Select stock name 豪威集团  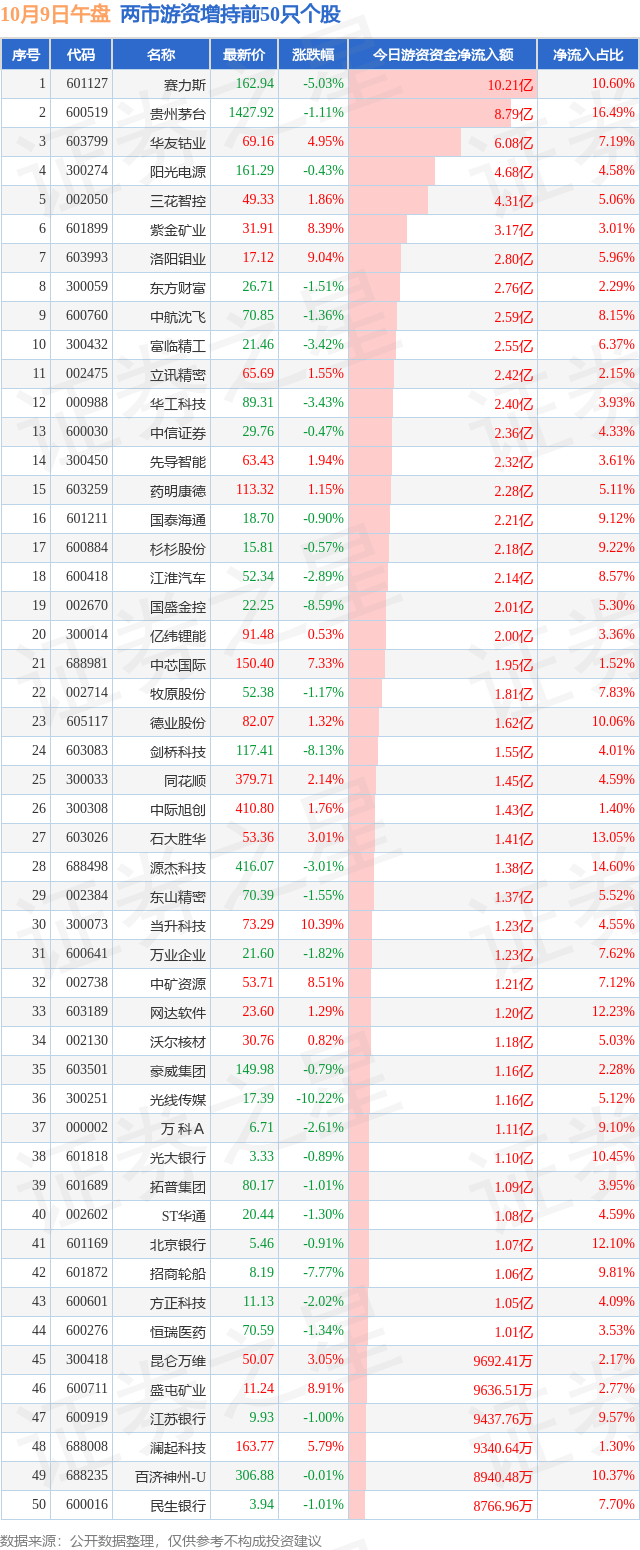[x=178, y=1071]
